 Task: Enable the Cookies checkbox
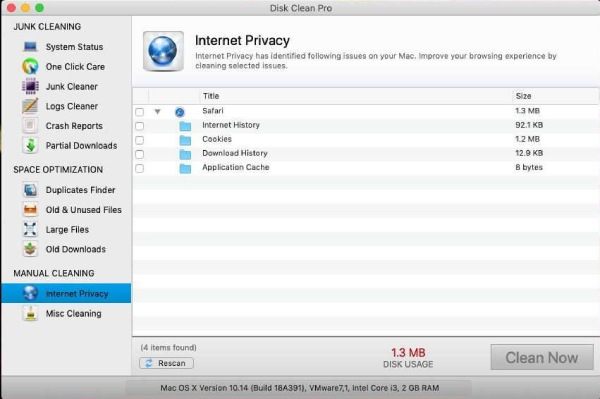[x=140, y=140]
